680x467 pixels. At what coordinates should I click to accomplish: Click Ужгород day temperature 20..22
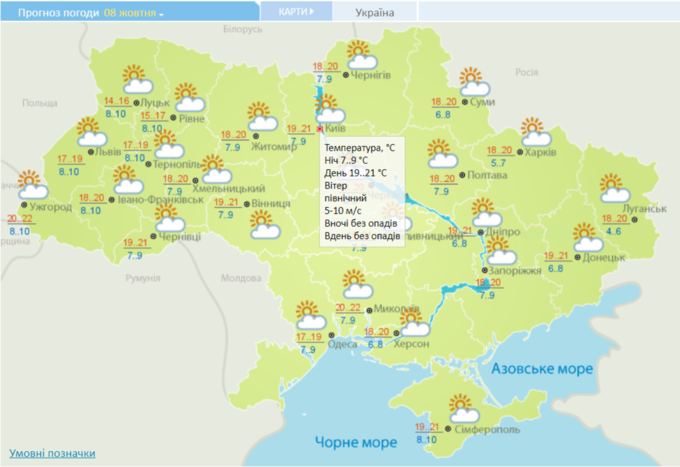20,219
